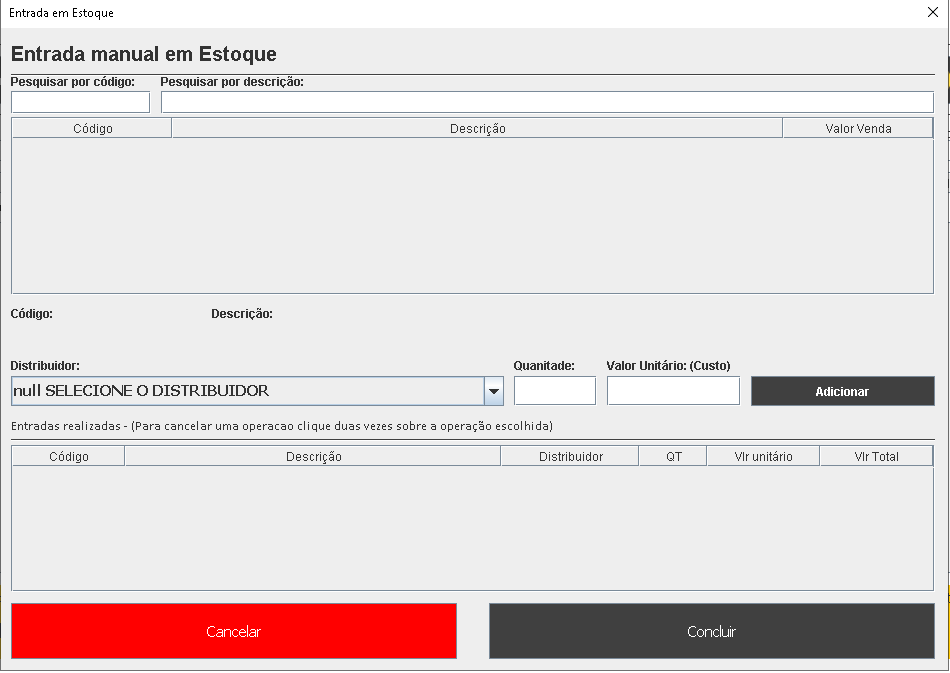950x673 pixels.
Task: Click the Quanitade input field
Action: (x=554, y=391)
